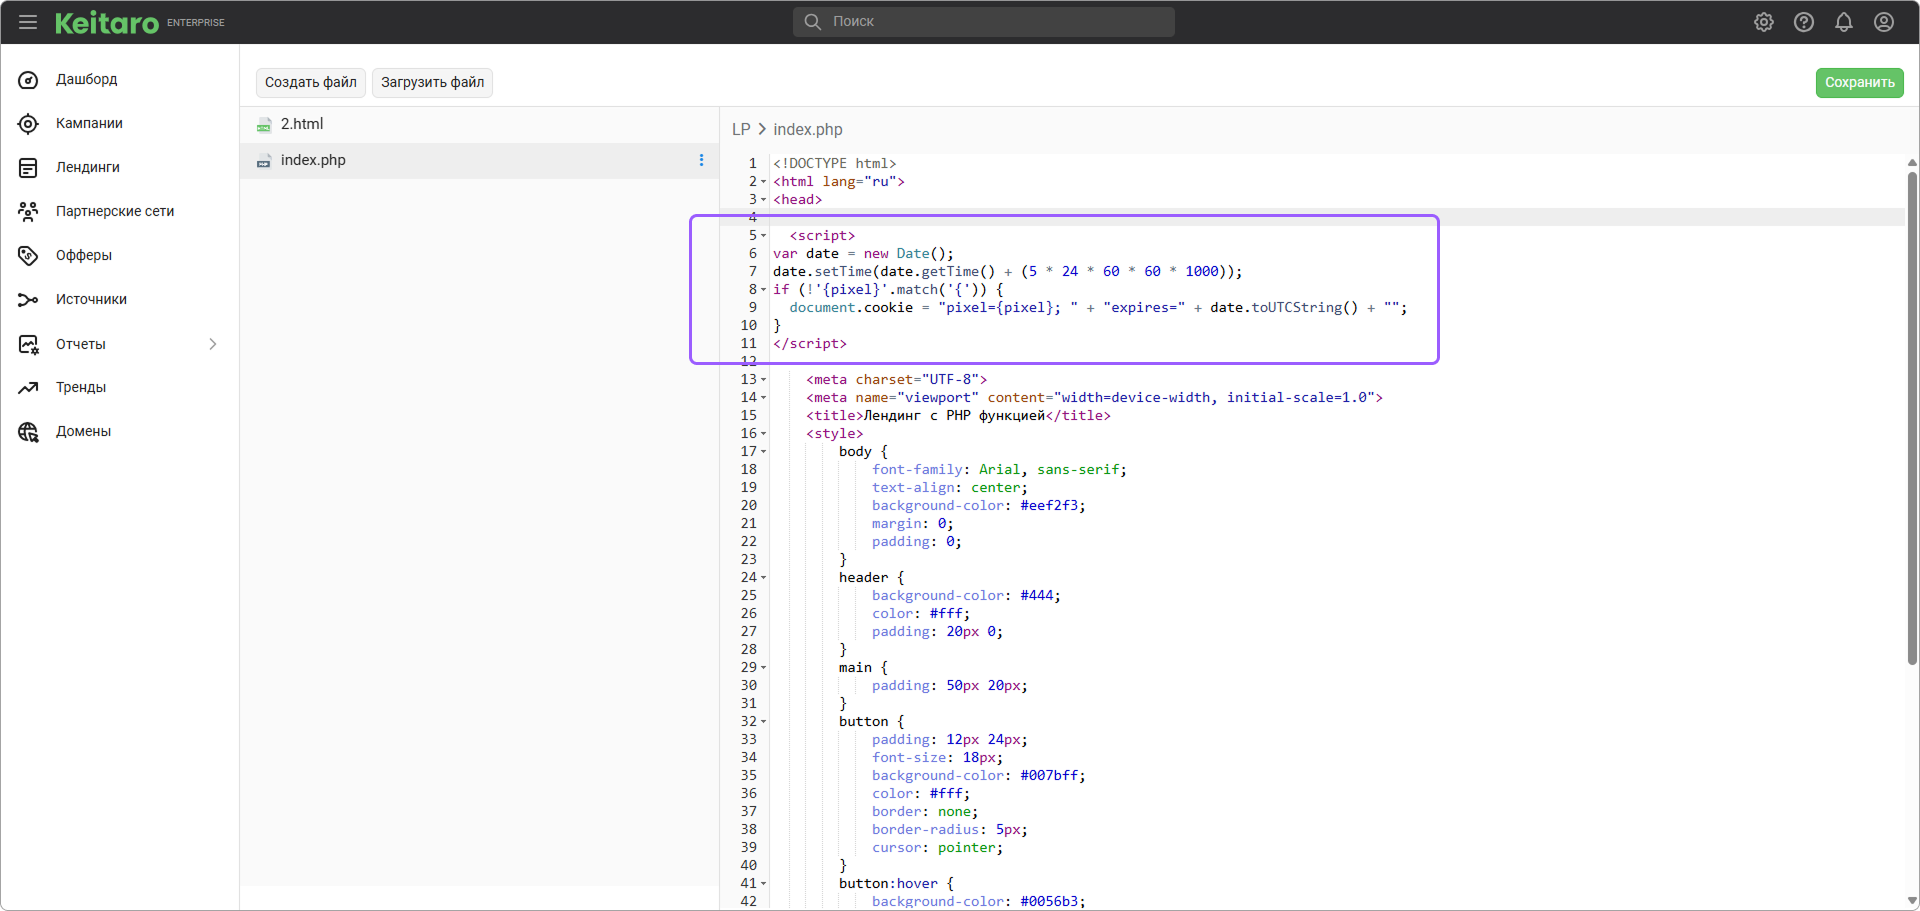Click the Поиск search field

tap(984, 21)
